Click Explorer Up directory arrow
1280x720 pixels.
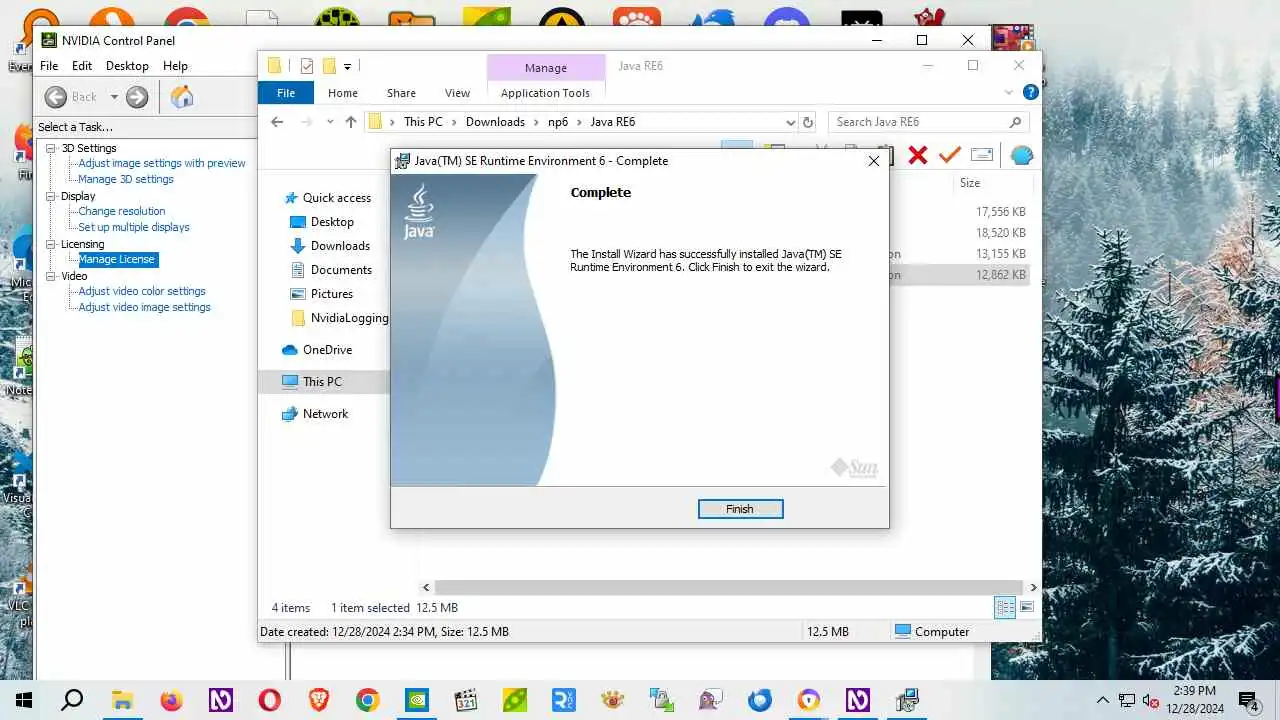coord(350,122)
